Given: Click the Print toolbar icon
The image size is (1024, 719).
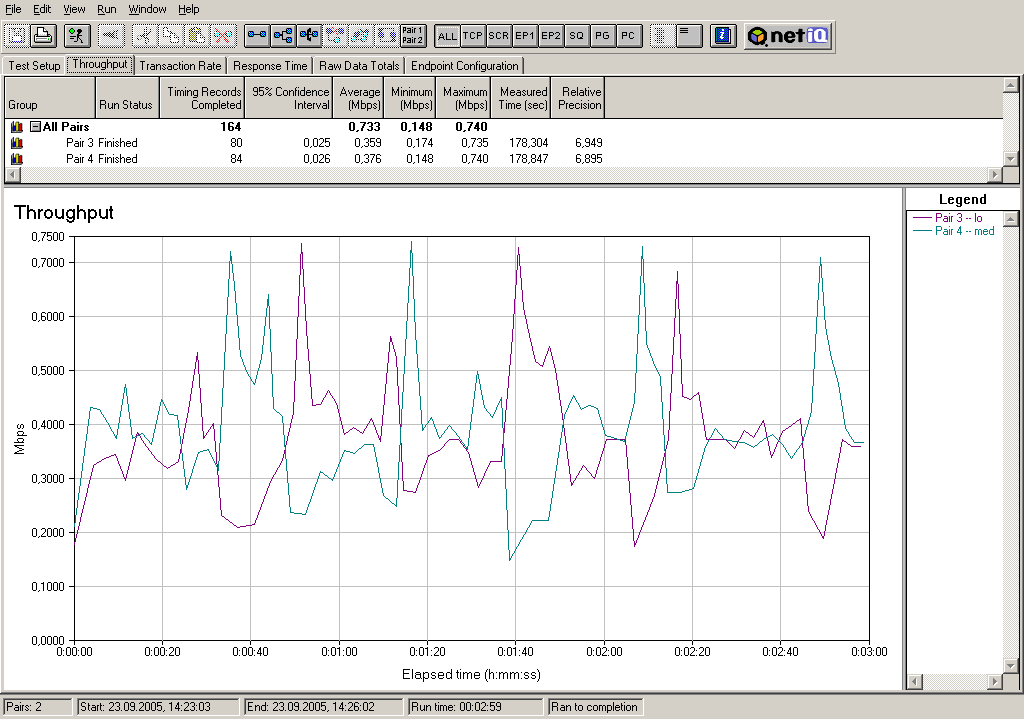Looking at the screenshot, I should [x=43, y=36].
